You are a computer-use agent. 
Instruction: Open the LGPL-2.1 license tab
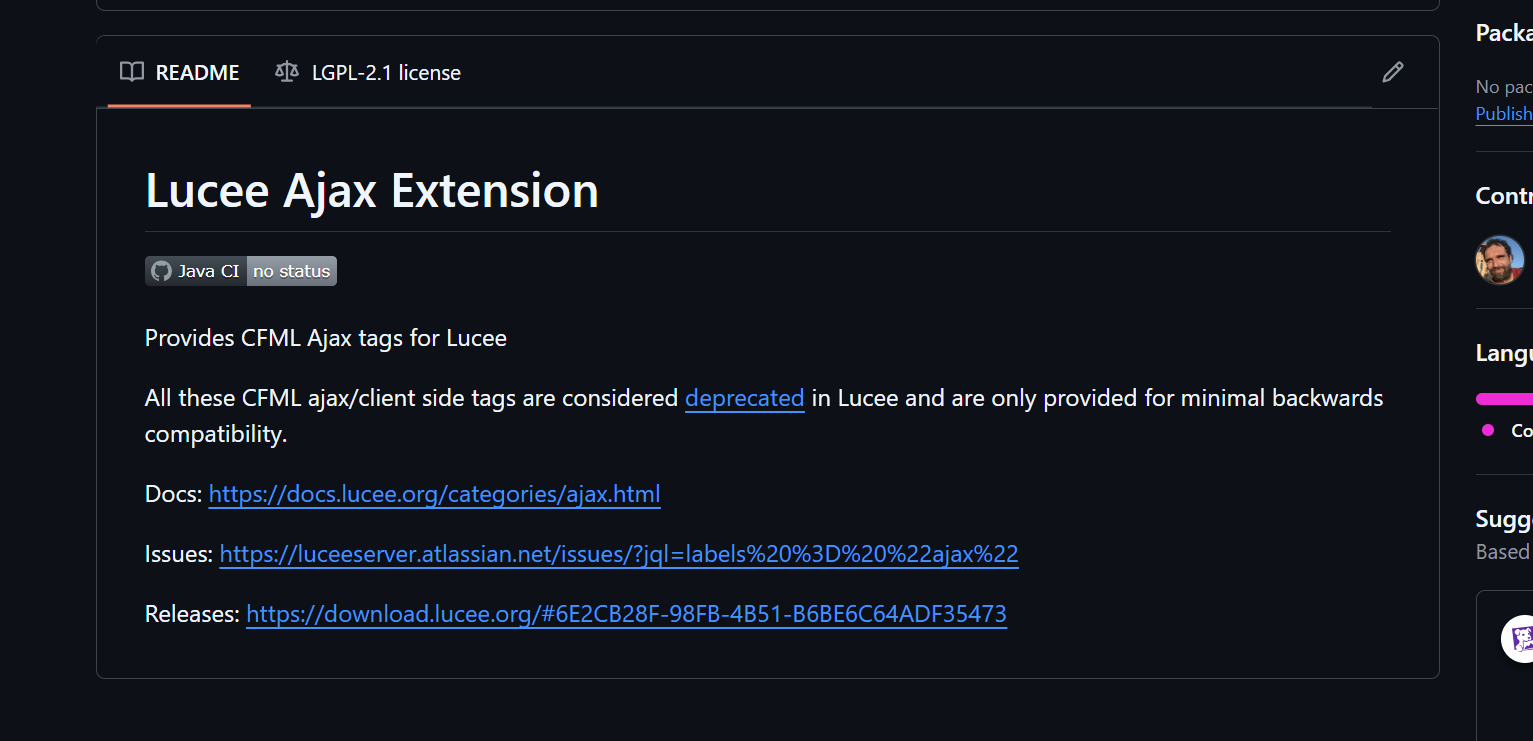coord(368,72)
